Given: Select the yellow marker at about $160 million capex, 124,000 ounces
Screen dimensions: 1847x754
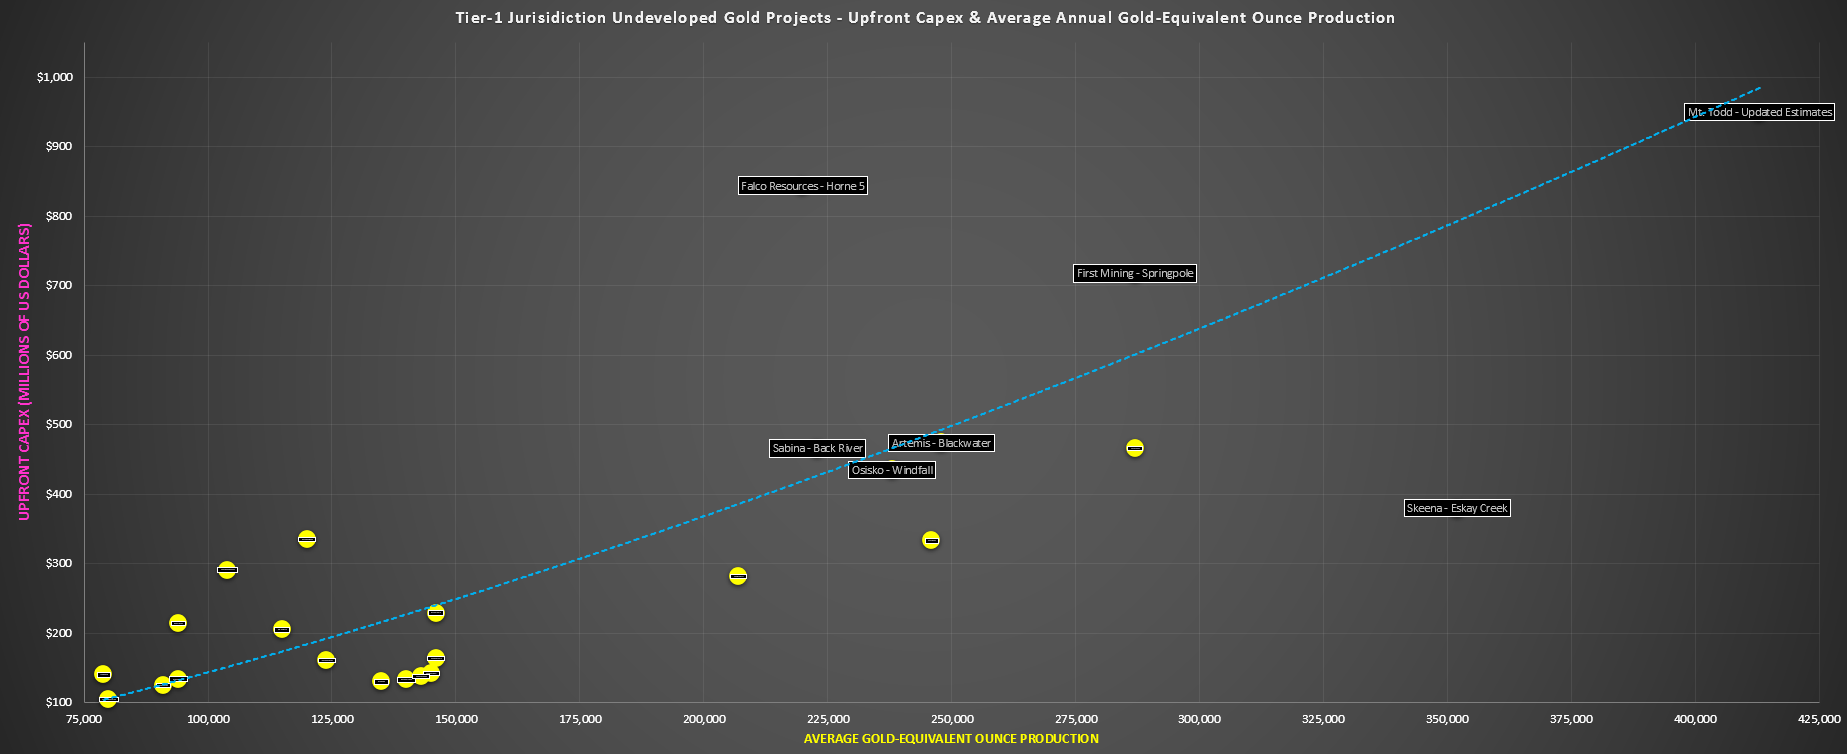Looking at the screenshot, I should coord(326,660).
